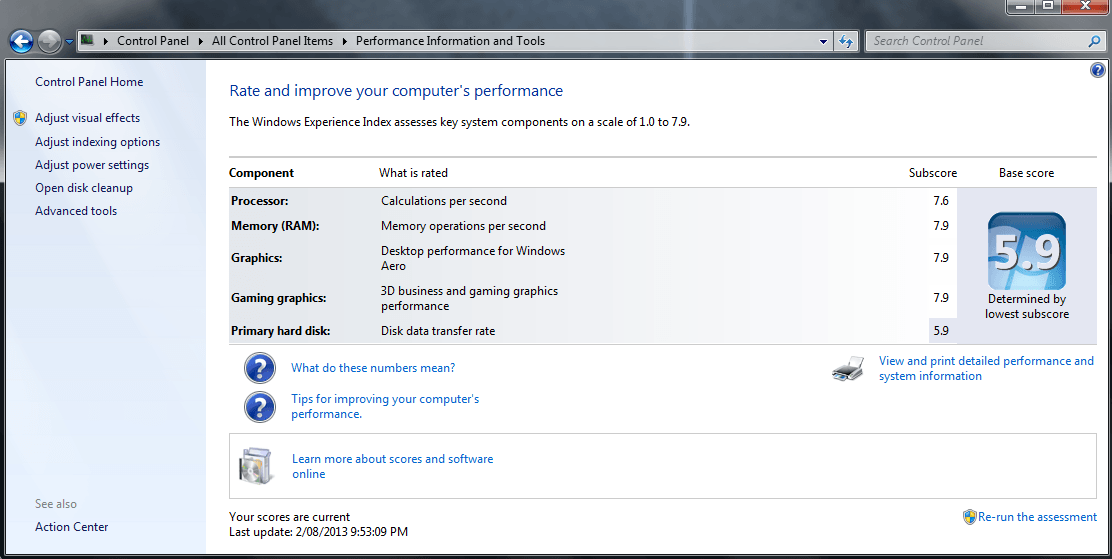1112x559 pixels.
Task: Open Advanced tools
Action: pos(76,211)
